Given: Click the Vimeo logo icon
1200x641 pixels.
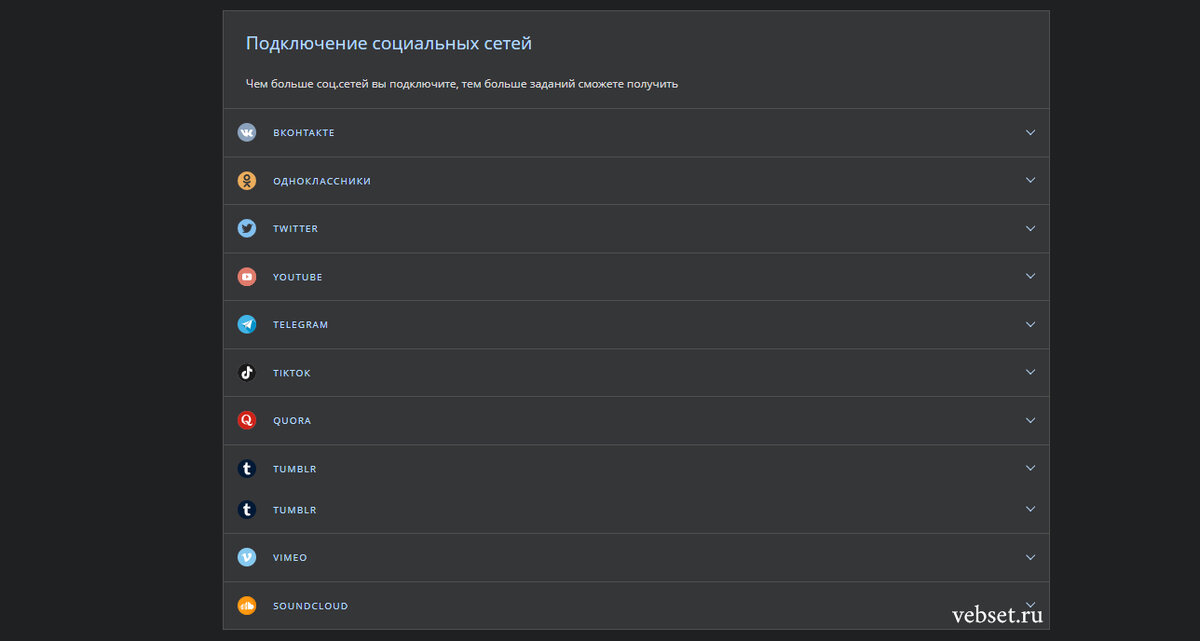Looking at the screenshot, I should [247, 557].
